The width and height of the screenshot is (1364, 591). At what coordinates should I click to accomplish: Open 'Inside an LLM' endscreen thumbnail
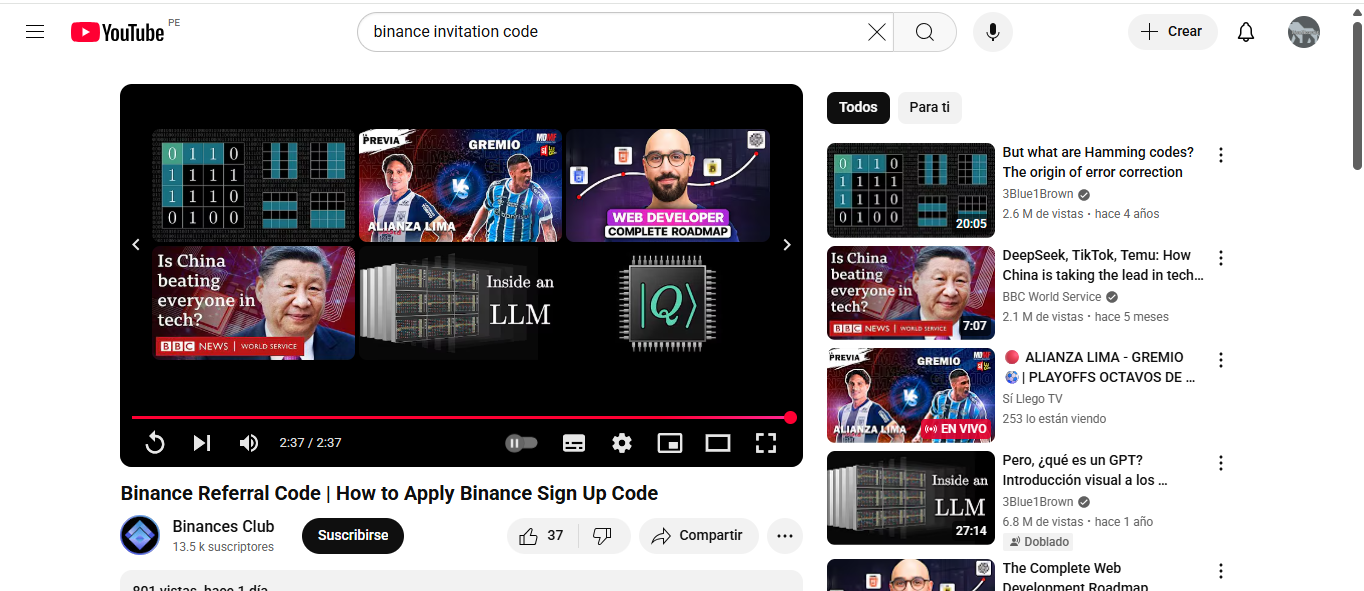point(460,303)
